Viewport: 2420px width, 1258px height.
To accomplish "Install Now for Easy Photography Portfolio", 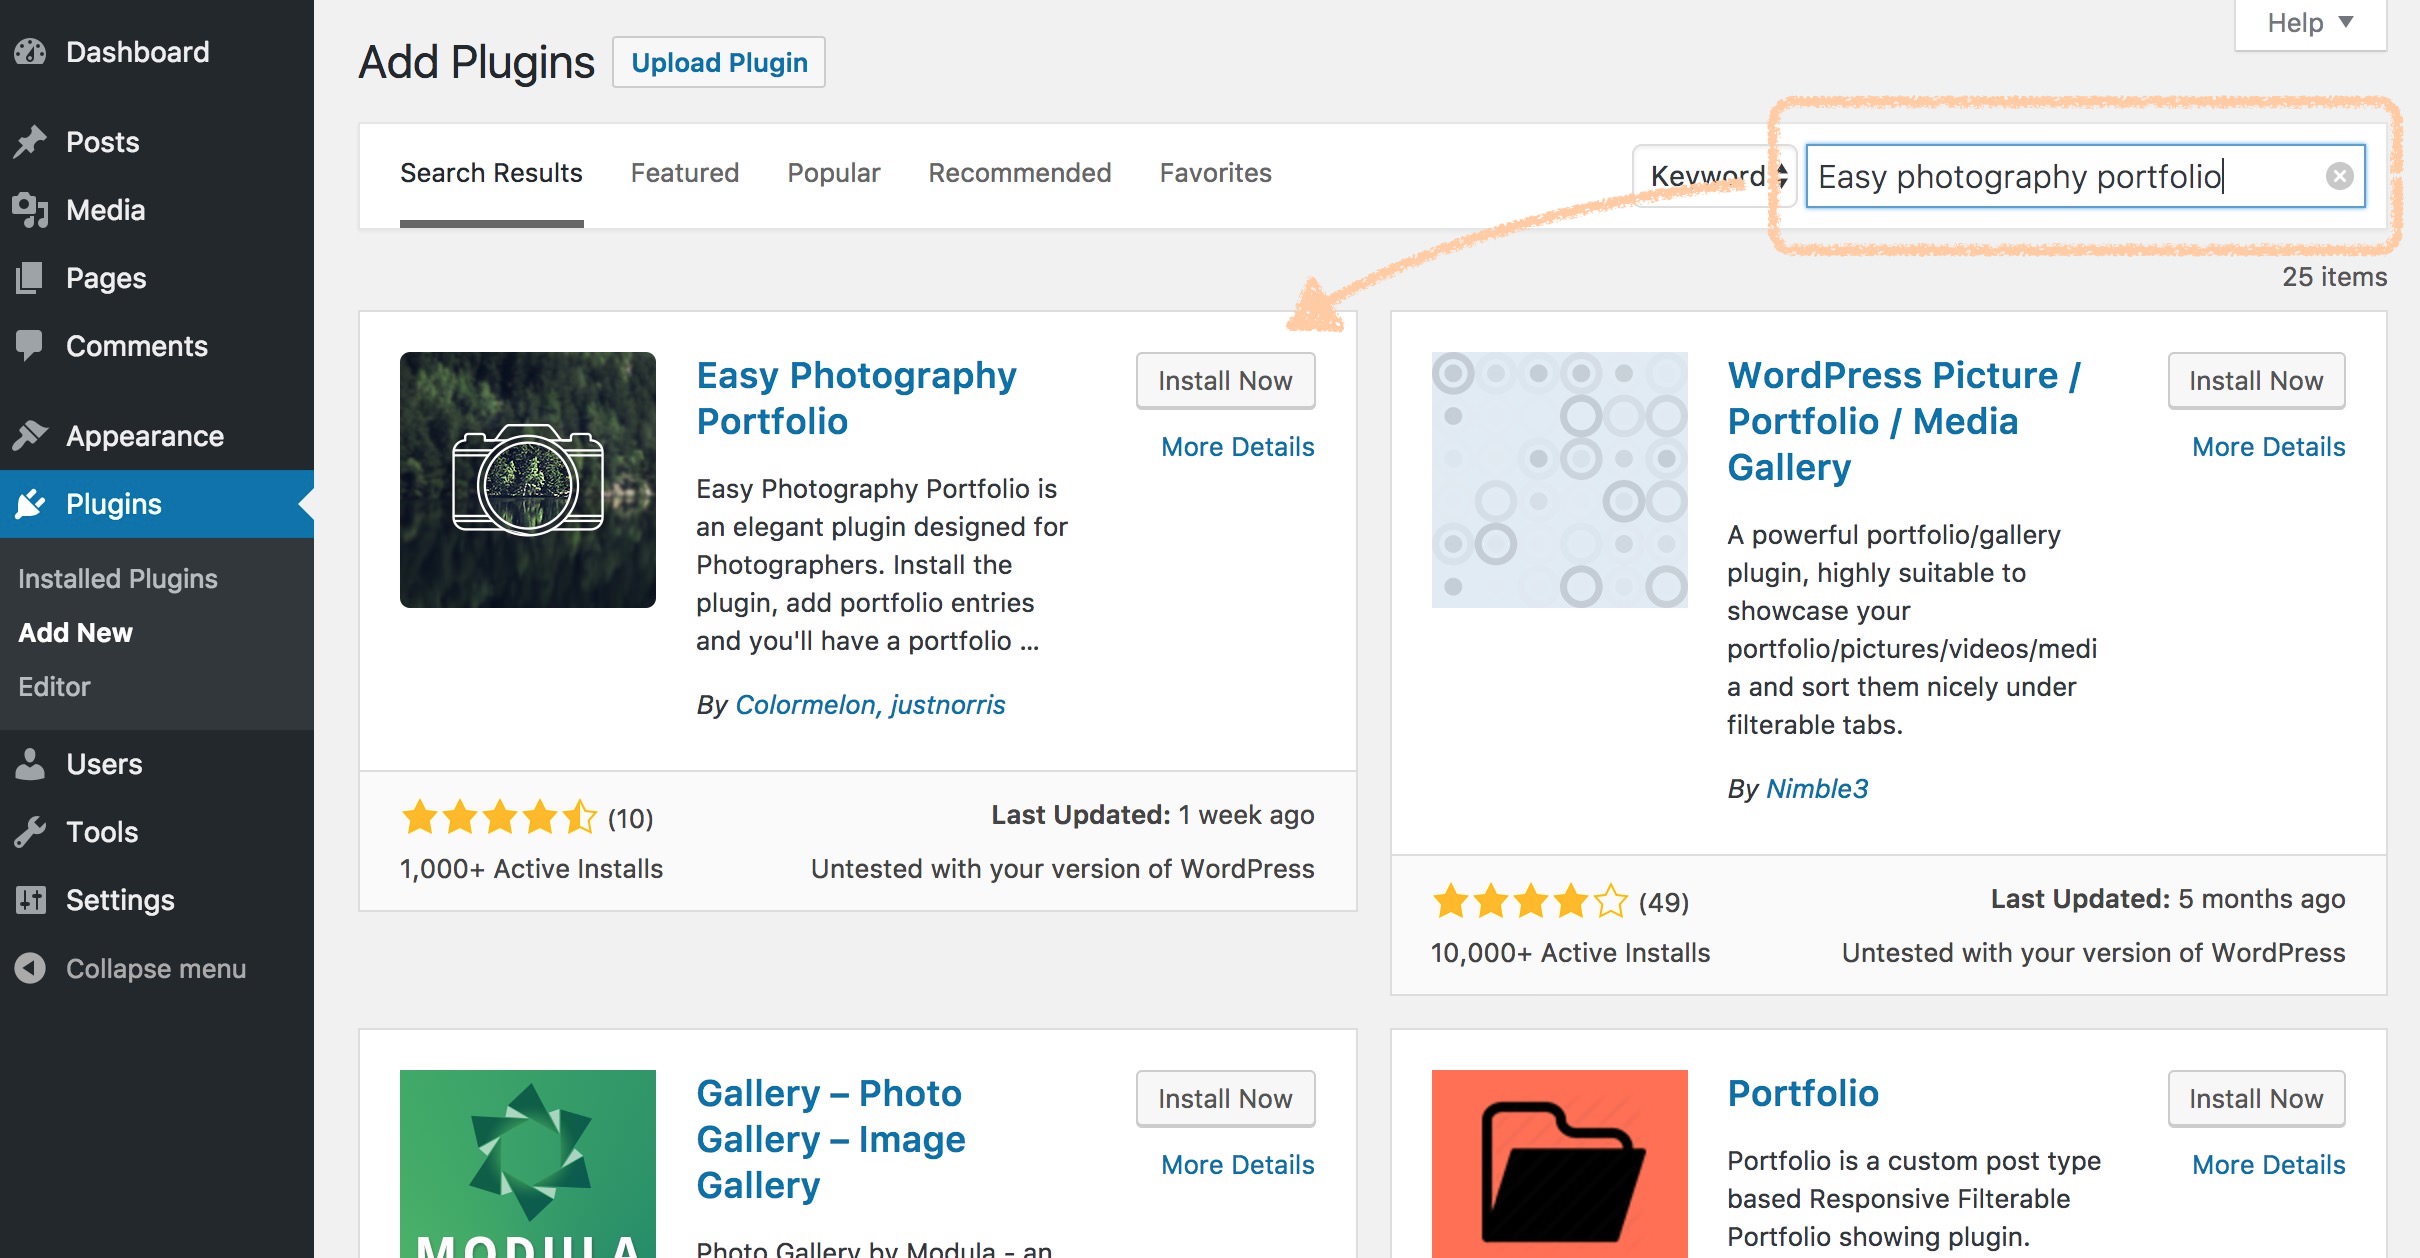I will 1225,381.
